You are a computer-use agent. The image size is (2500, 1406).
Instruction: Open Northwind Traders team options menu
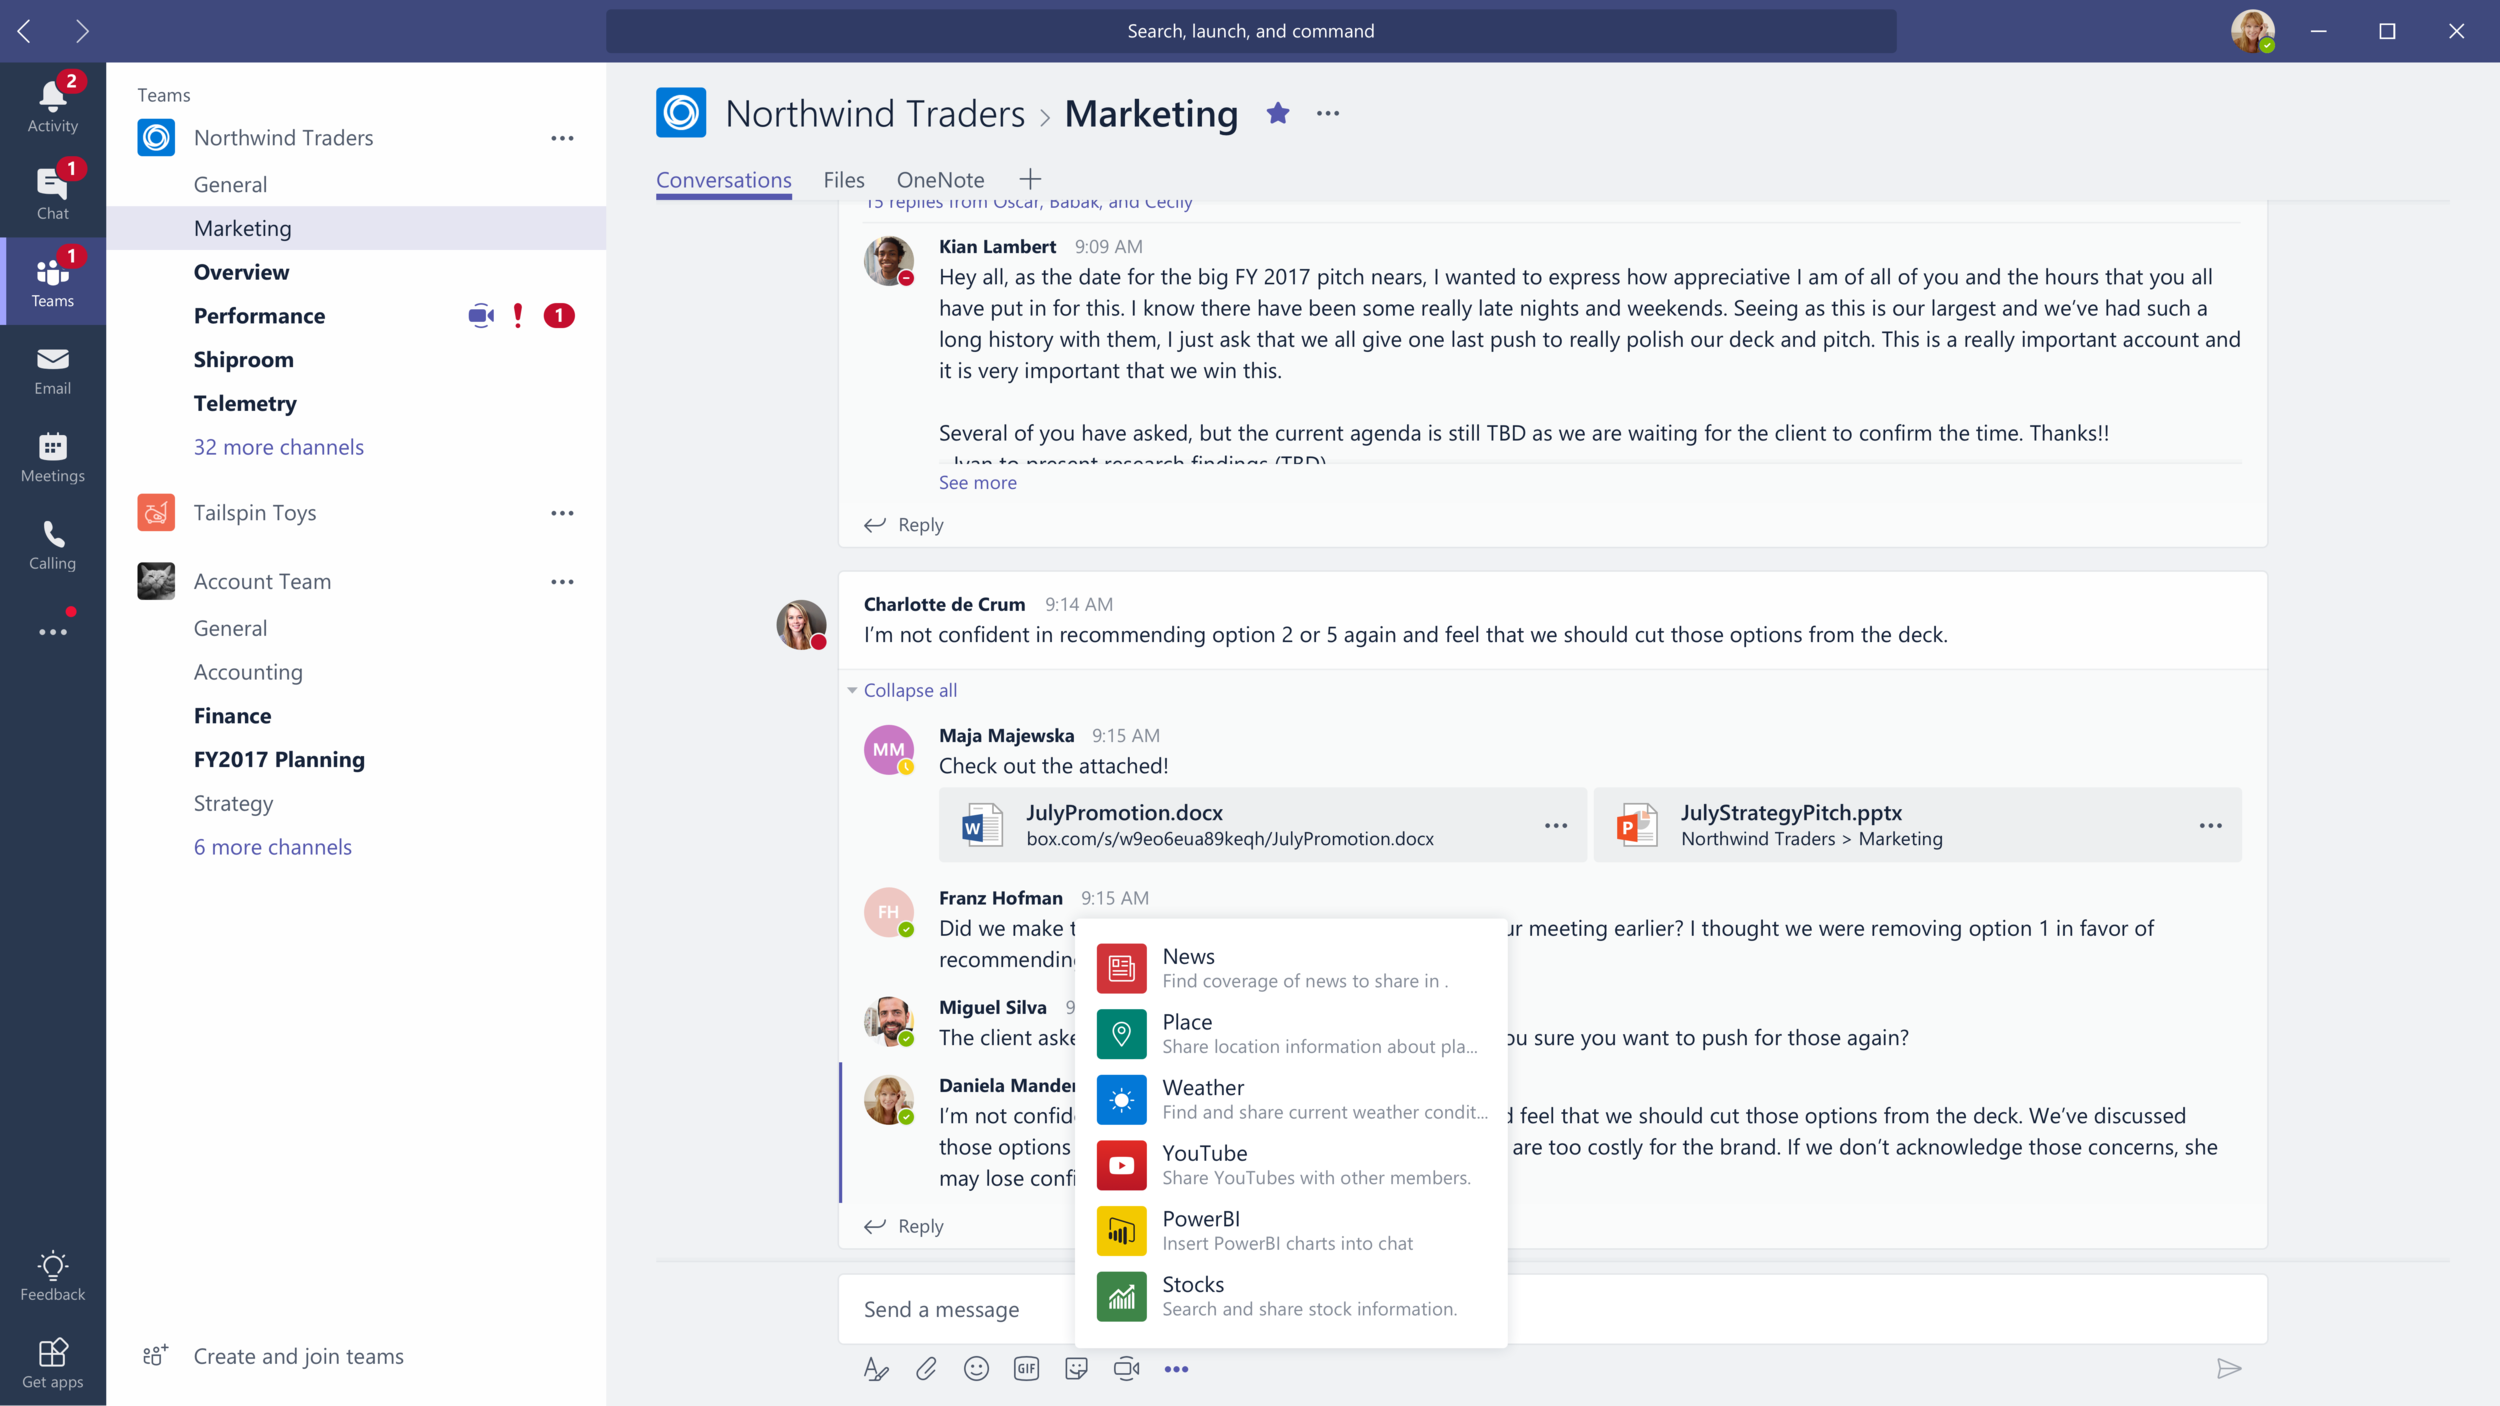coord(562,138)
